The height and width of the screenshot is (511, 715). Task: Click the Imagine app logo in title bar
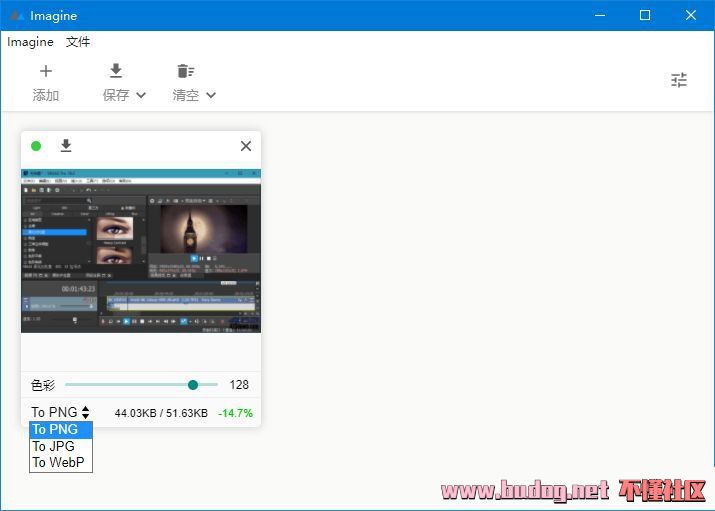coord(16,15)
